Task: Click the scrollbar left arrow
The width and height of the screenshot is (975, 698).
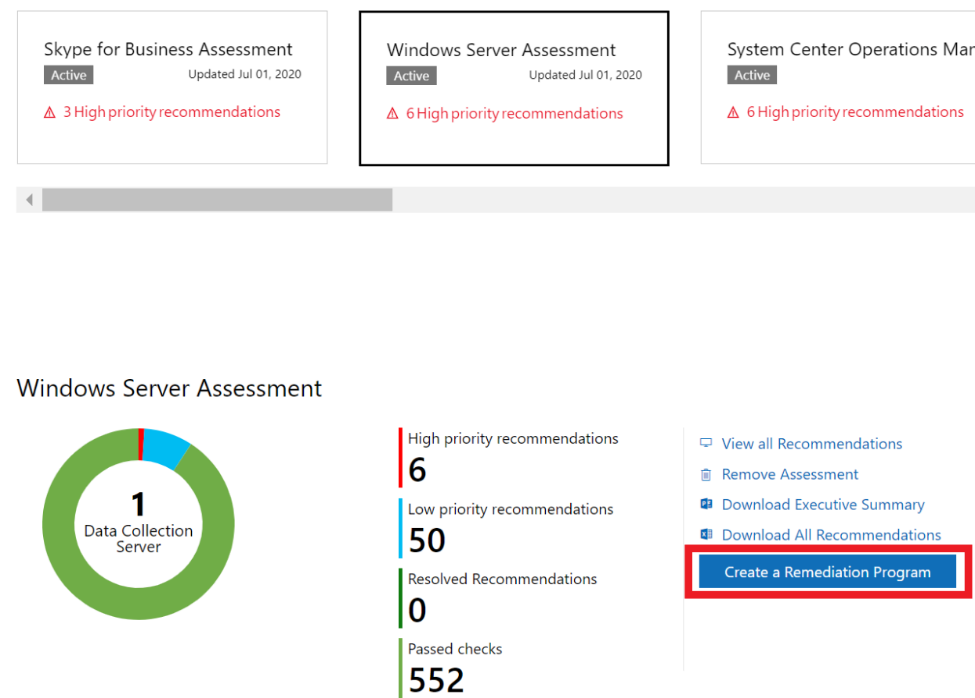Action: click(29, 200)
